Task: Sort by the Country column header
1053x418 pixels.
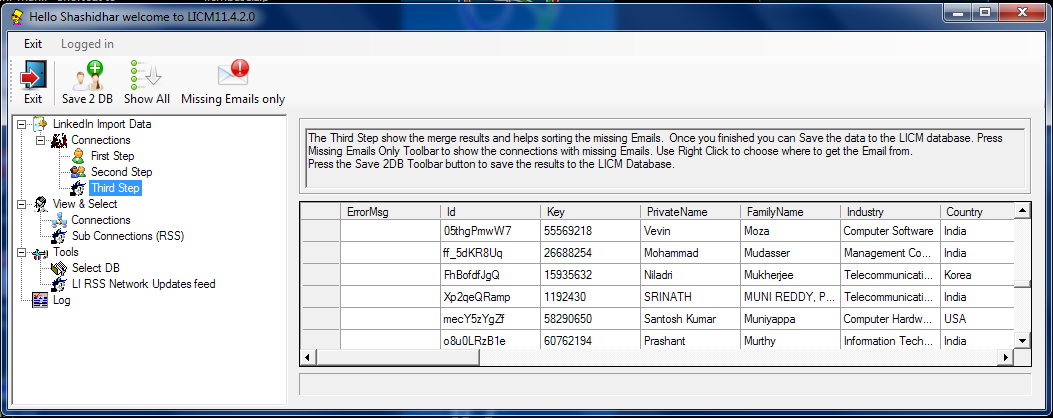Action: pyautogui.click(x=977, y=212)
